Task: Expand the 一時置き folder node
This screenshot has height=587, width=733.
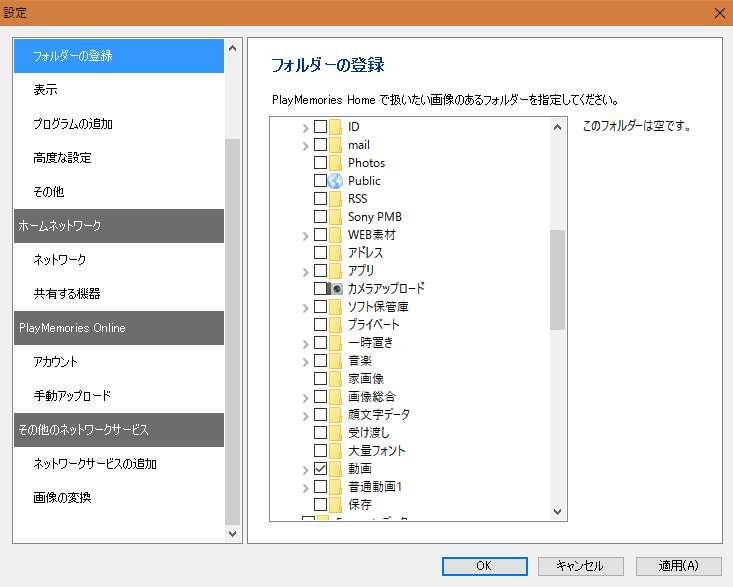Action: click(x=305, y=344)
